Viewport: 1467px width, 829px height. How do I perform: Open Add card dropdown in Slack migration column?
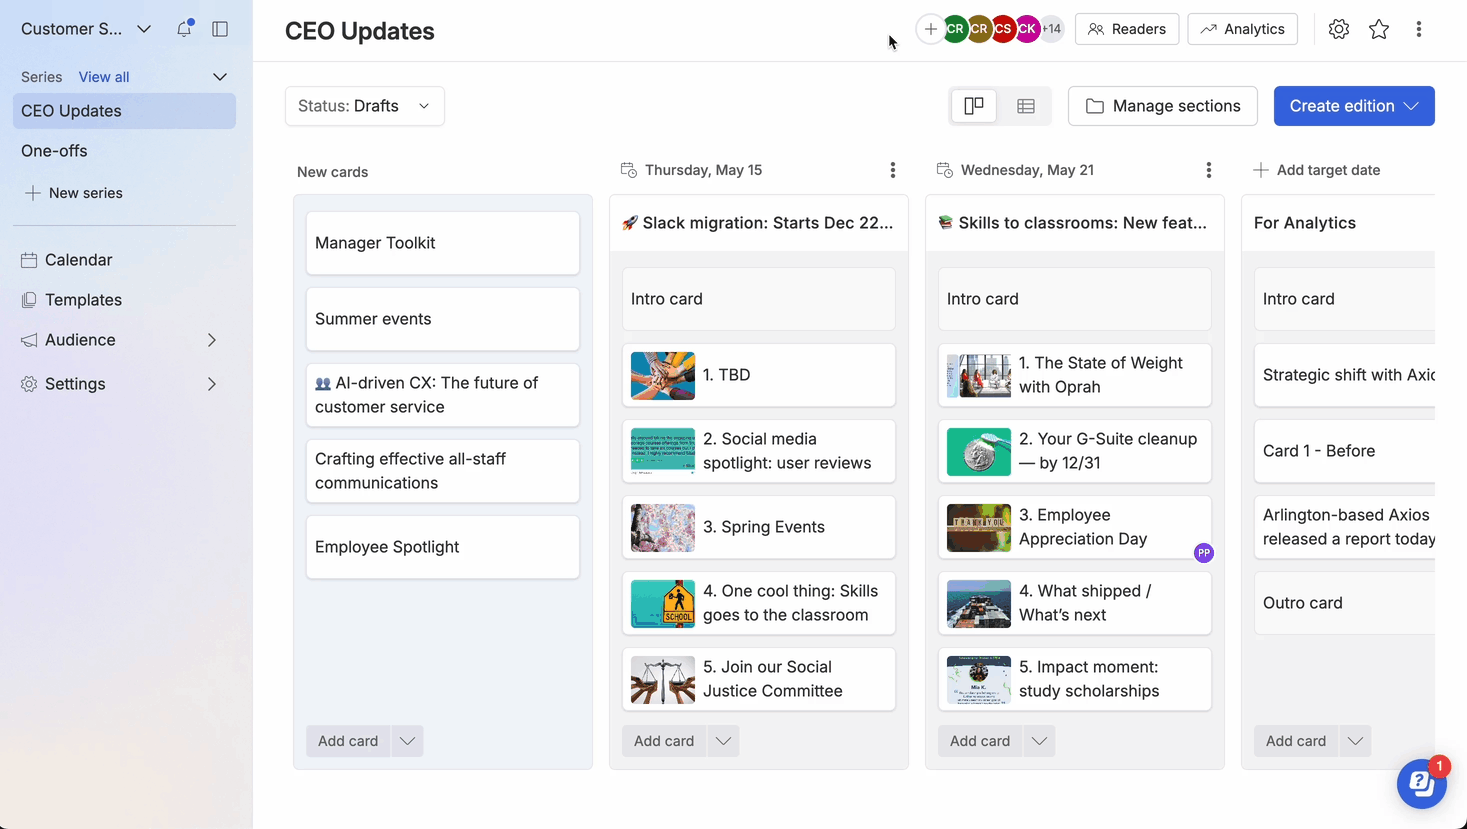[x=723, y=741]
